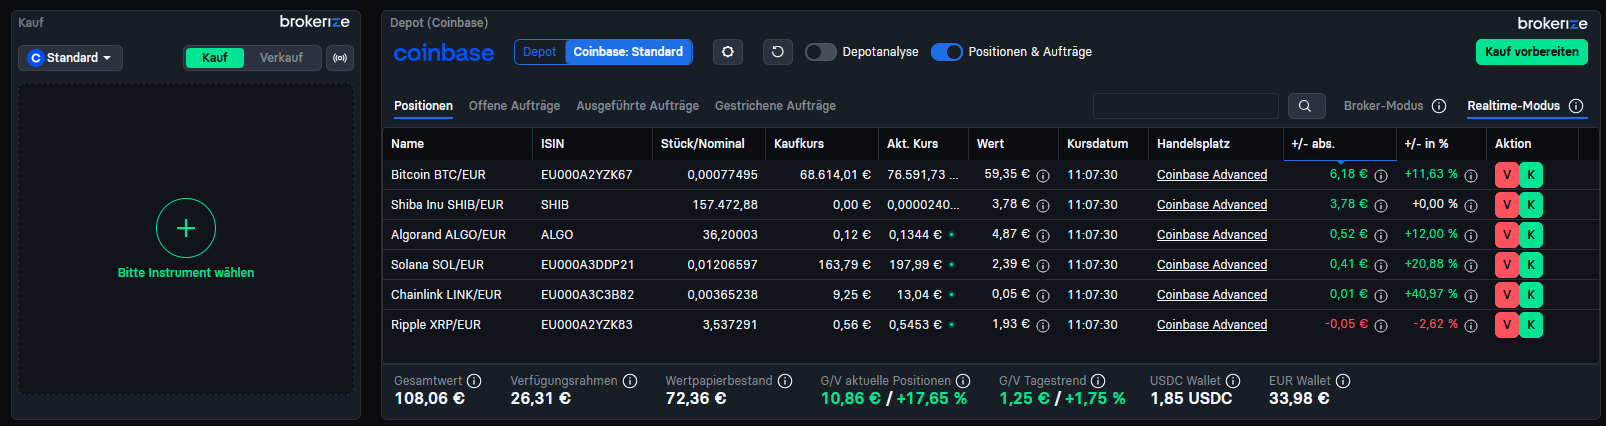Image resolution: width=1606 pixels, height=426 pixels.
Task: Open the depot settings gear icon
Action: coord(728,52)
